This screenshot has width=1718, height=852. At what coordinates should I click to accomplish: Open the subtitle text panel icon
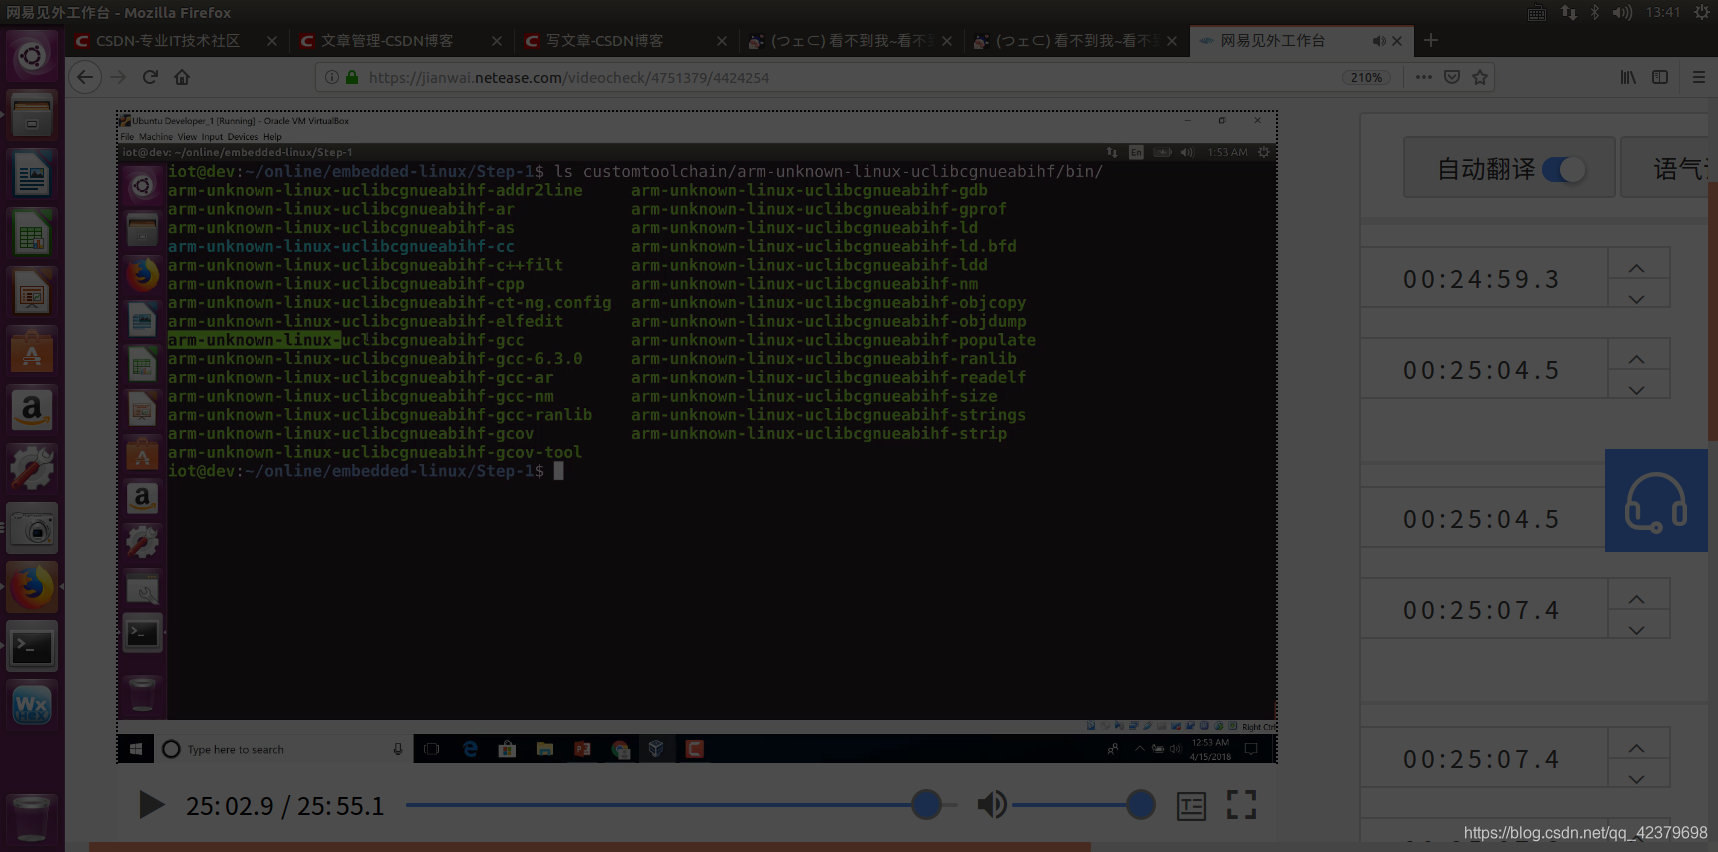coord(1191,806)
